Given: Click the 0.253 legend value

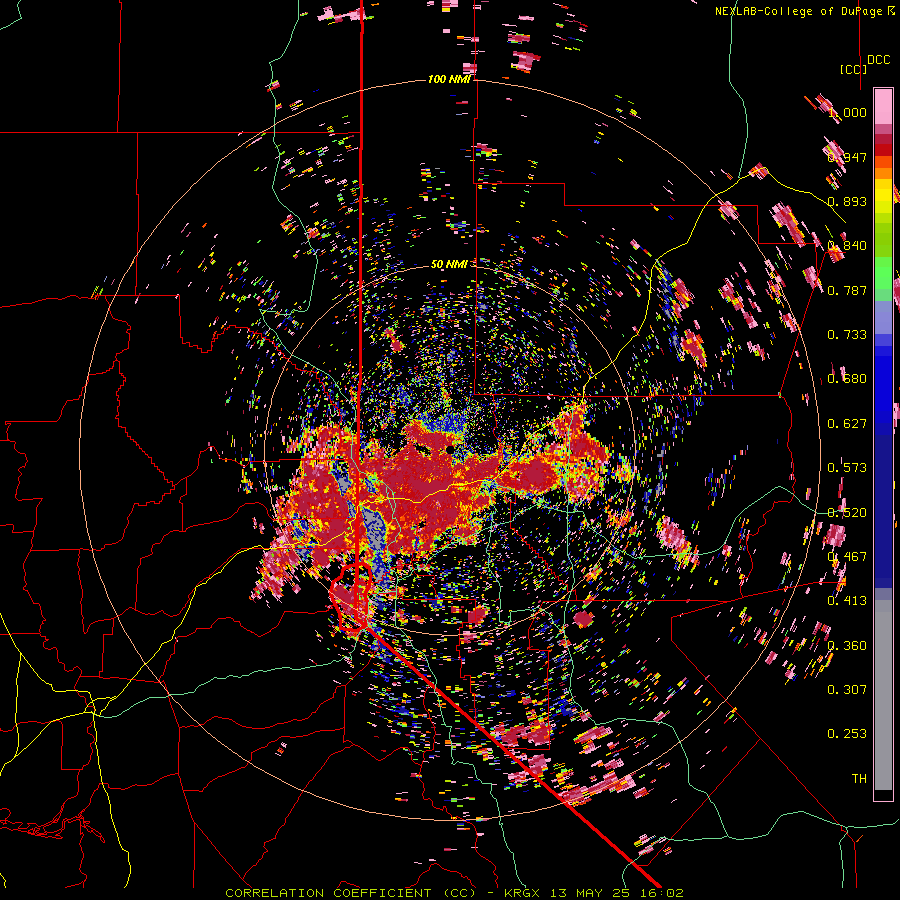Looking at the screenshot, I should [847, 734].
